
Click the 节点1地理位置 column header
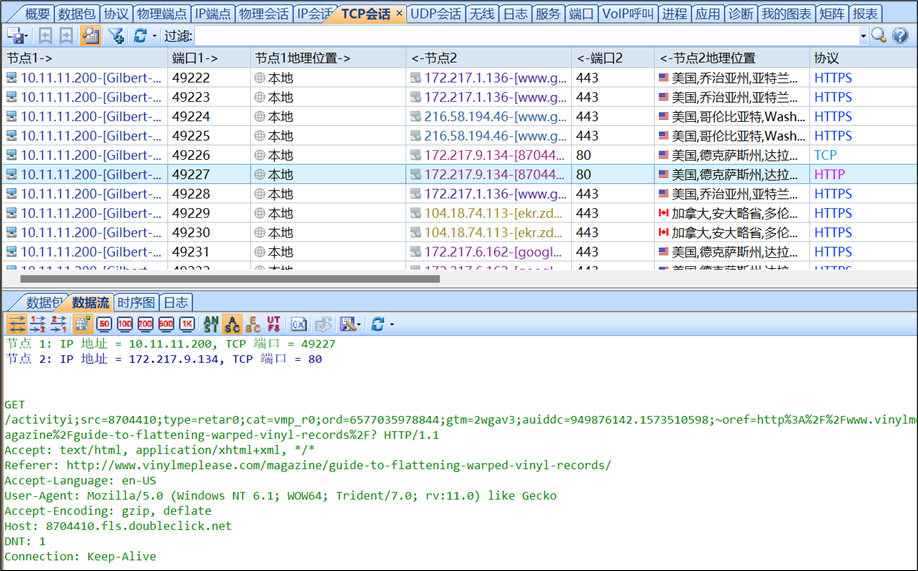302,58
